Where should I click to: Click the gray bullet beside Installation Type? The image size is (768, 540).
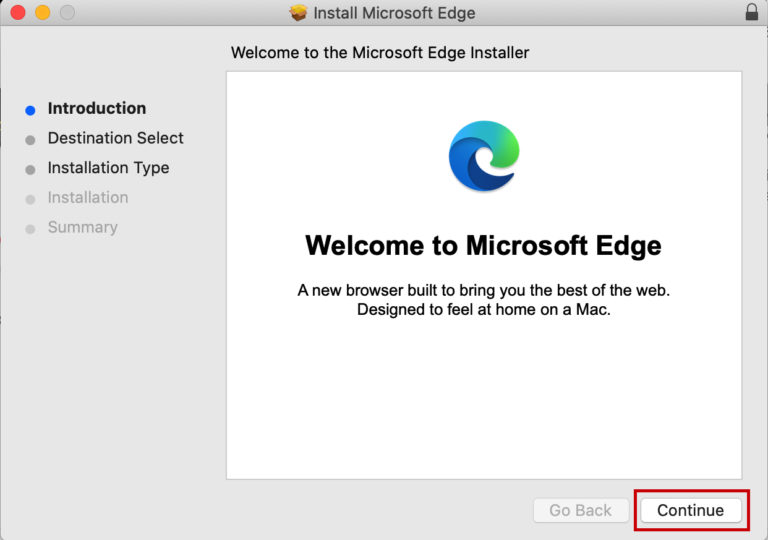(30, 170)
